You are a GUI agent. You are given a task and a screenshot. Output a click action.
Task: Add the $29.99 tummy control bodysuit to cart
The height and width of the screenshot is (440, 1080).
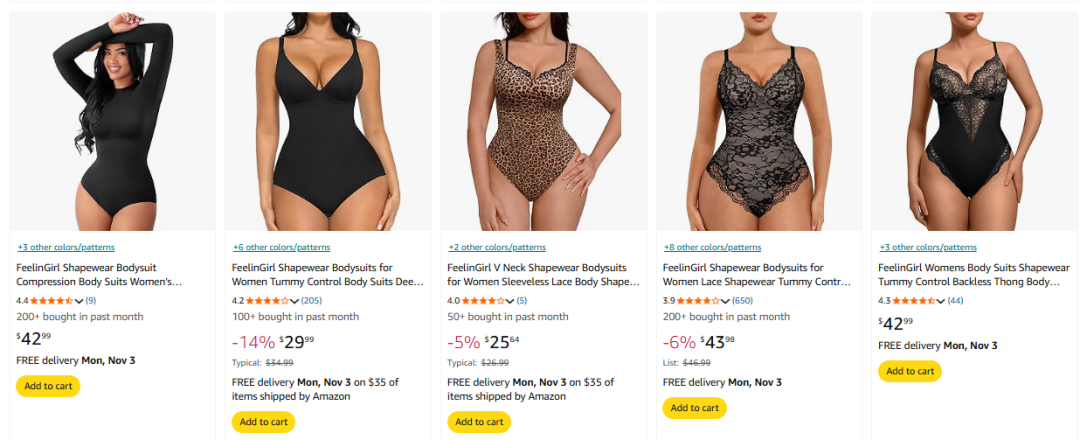(263, 422)
